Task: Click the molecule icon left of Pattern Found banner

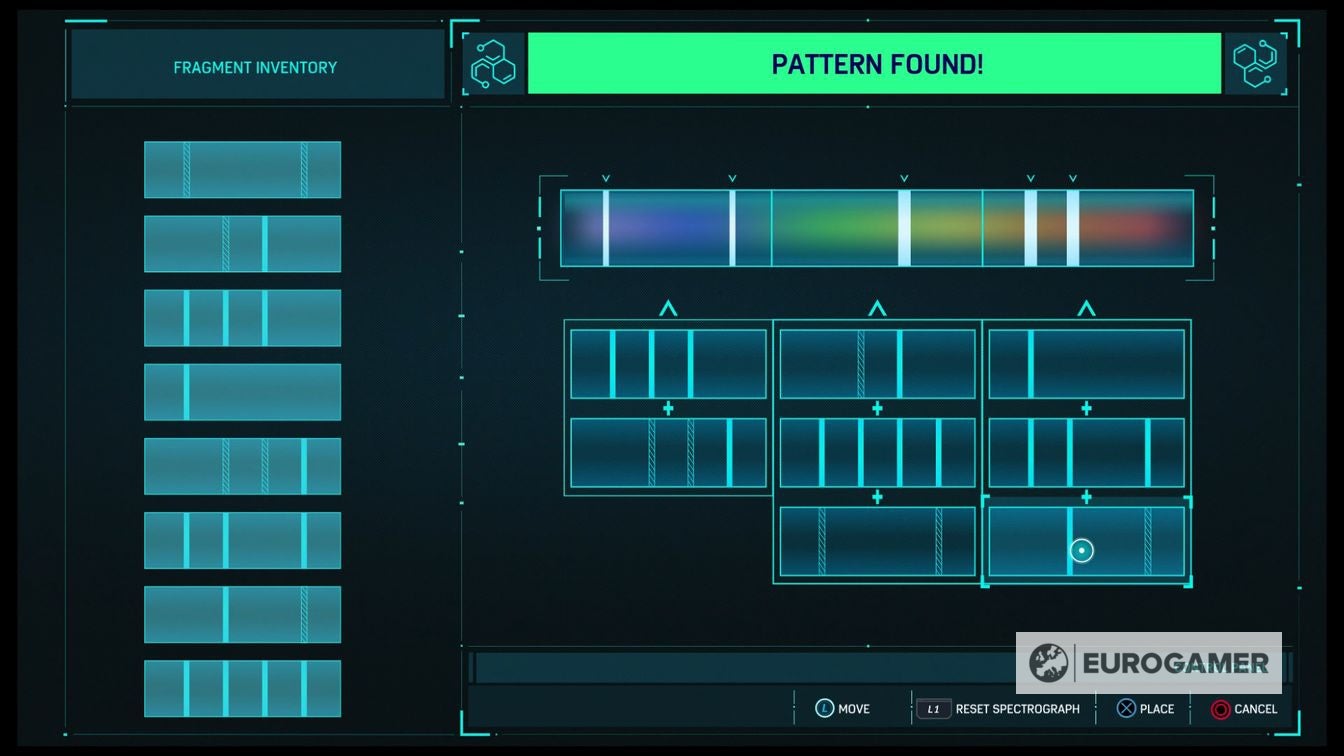Action: tap(494, 65)
